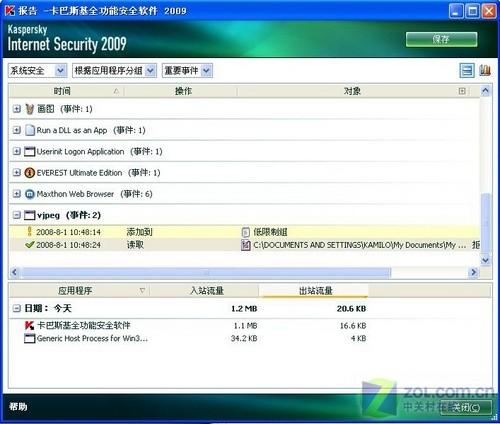Click the 帮助 help link
The image size is (500, 424).
click(x=18, y=406)
